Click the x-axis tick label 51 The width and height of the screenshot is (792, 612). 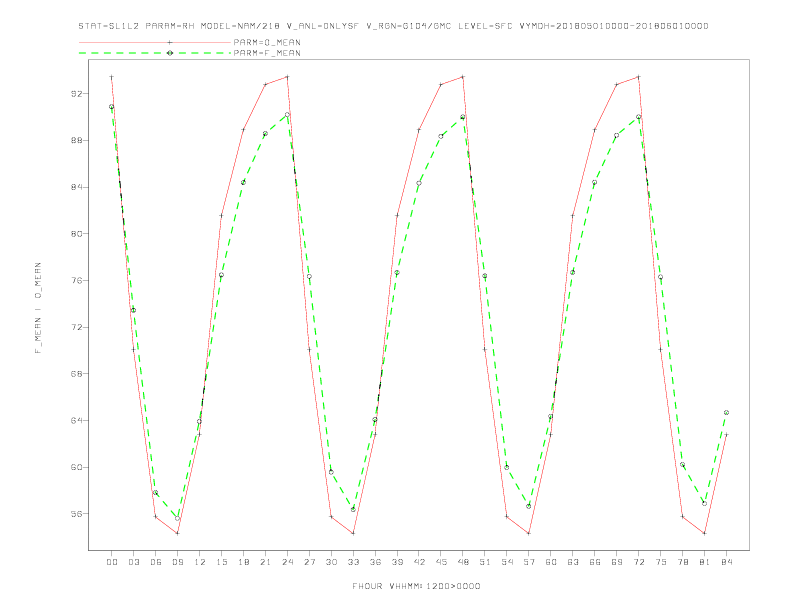485,562
